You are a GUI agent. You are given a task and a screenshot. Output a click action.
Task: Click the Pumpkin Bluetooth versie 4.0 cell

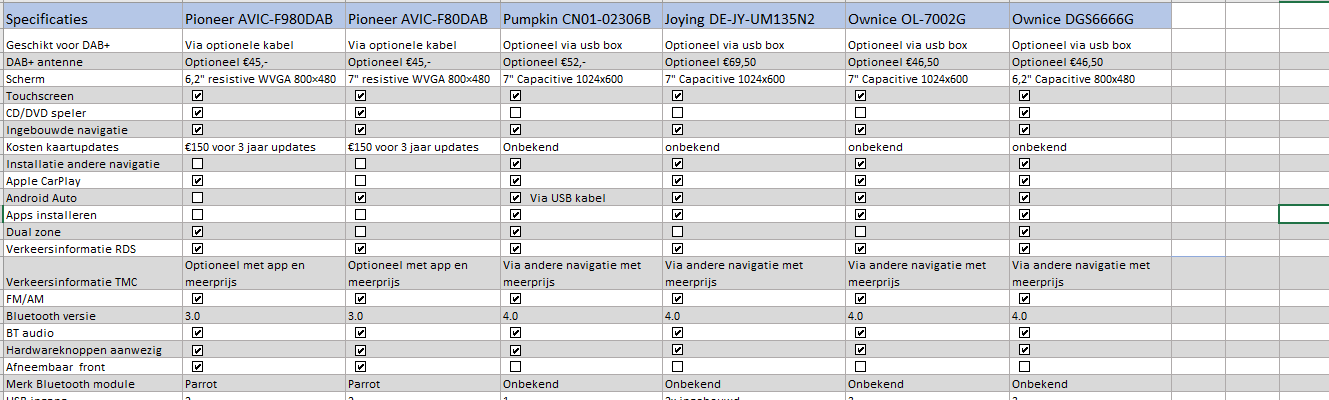[581, 316]
